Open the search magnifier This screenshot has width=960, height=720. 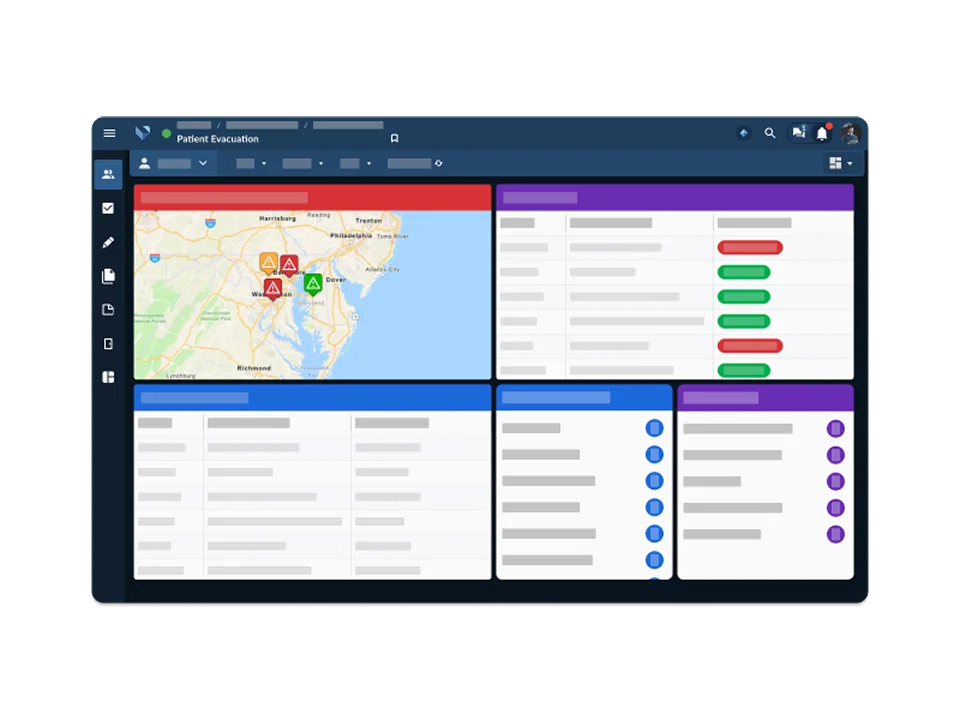tap(770, 133)
